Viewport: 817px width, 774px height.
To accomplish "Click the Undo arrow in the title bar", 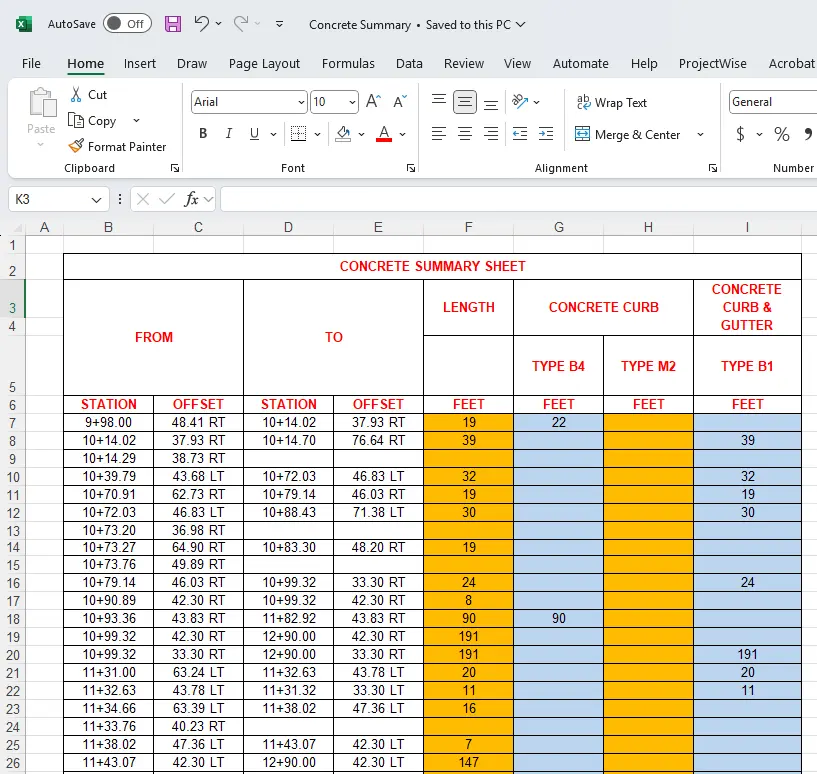I will pos(201,24).
